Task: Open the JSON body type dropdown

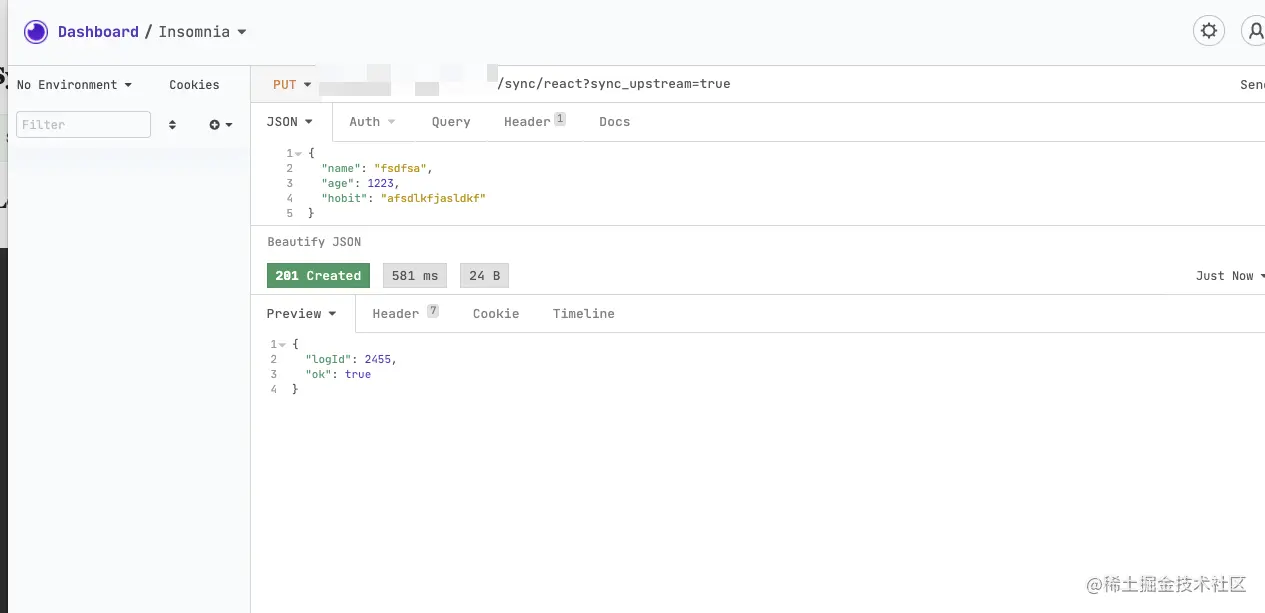Action: pos(290,122)
